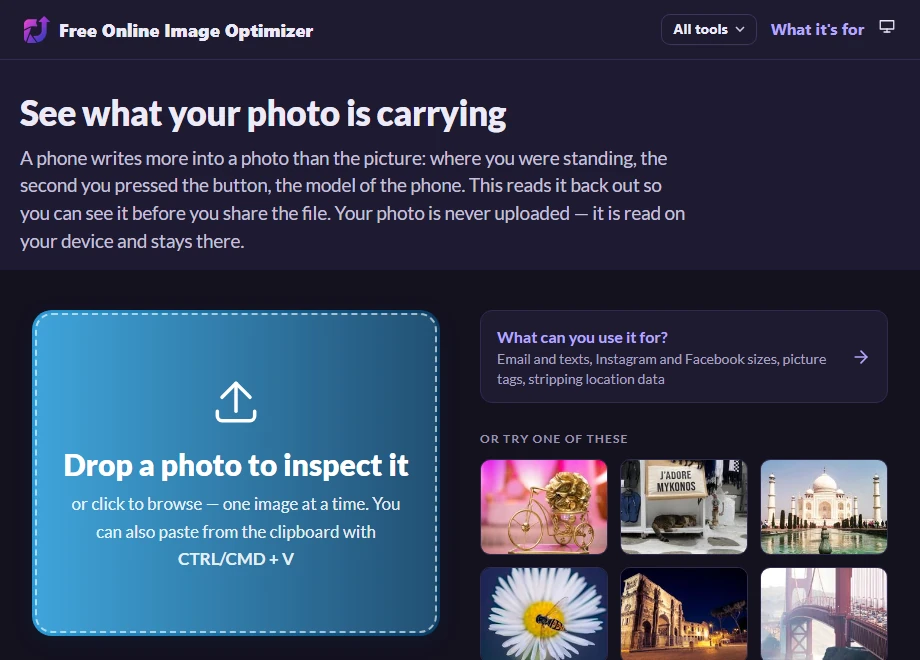Click the Image Optimizer logo icon
This screenshot has width=920, height=660.
[x=36, y=30]
